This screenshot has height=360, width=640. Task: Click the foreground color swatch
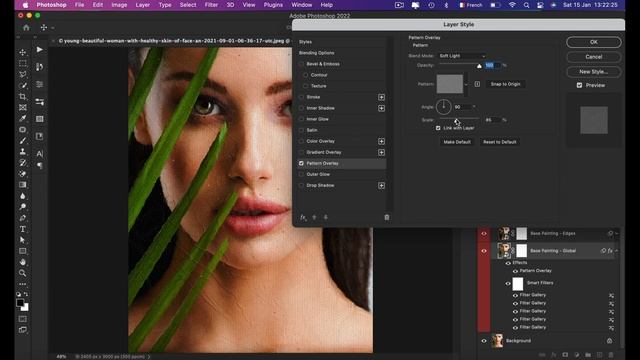click(20, 303)
